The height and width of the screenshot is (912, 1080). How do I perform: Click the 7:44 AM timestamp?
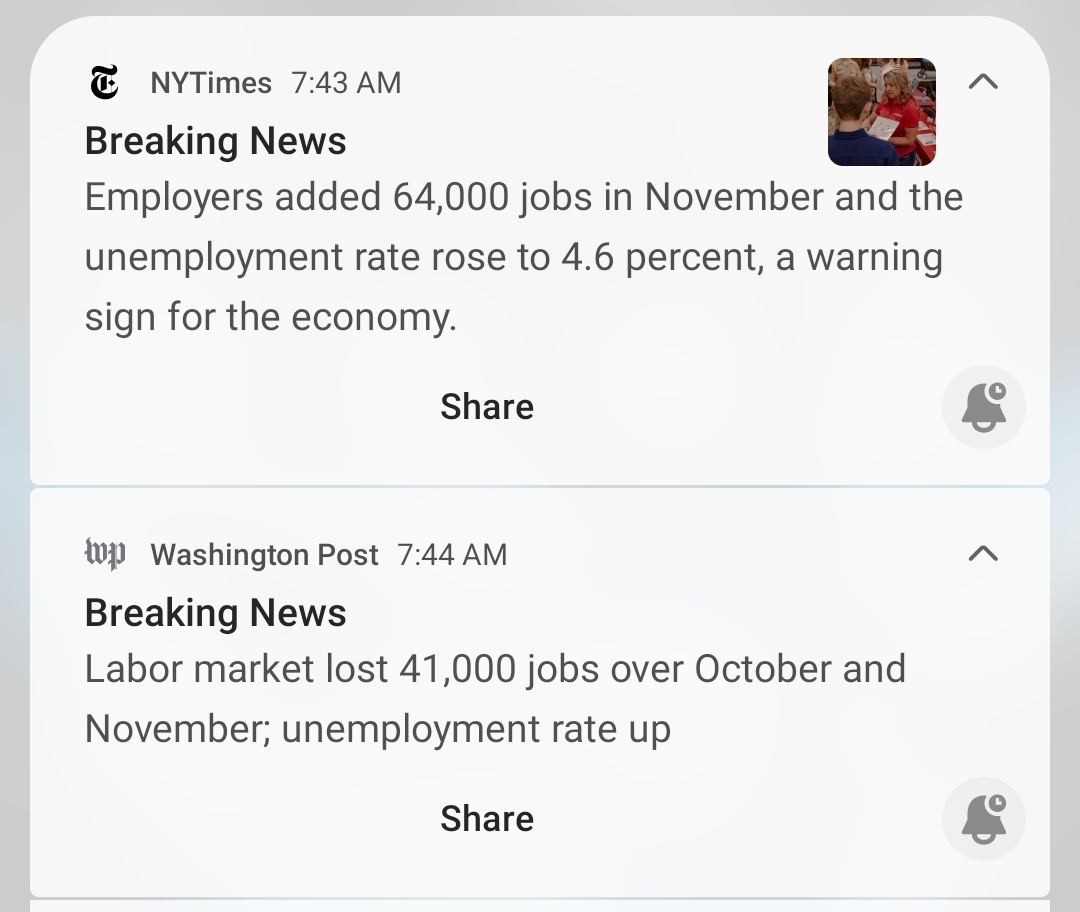coord(452,555)
